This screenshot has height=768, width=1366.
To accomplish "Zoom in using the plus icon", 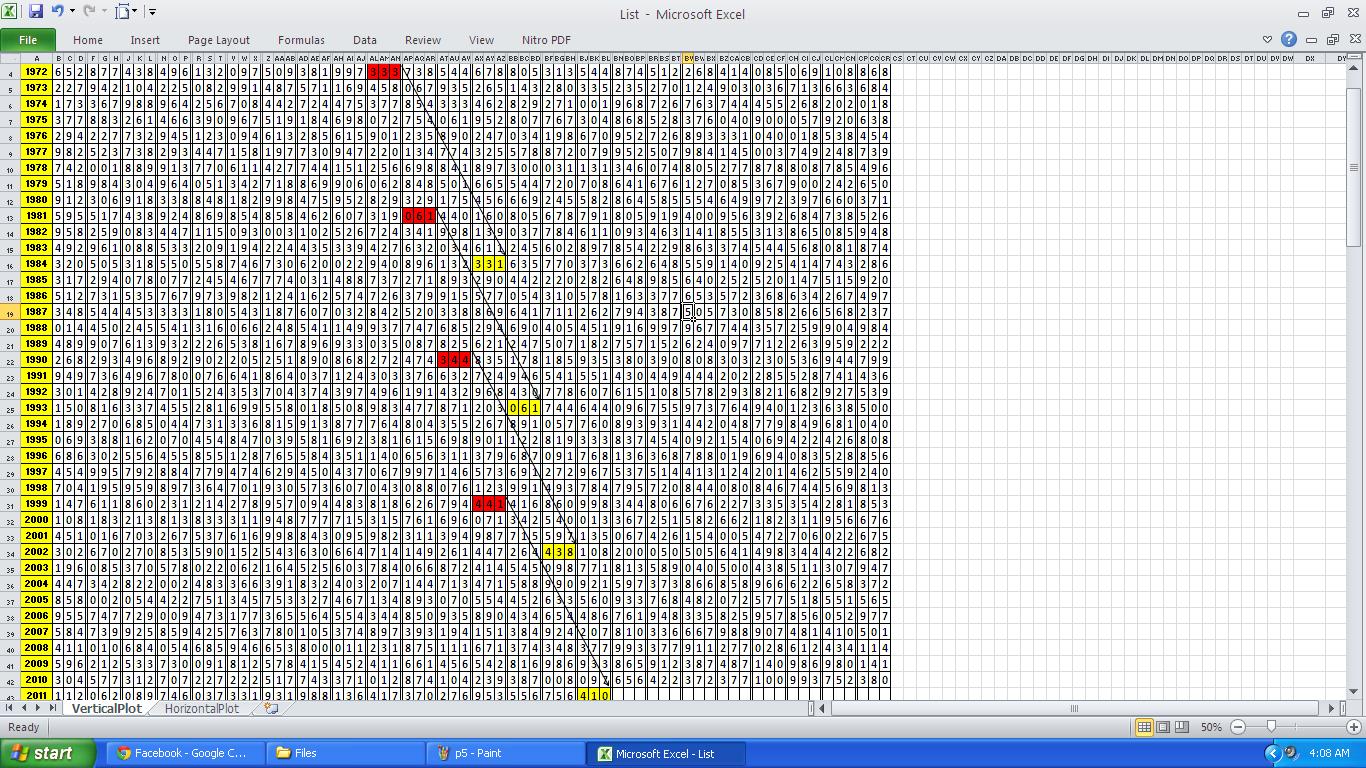I will tap(1354, 727).
